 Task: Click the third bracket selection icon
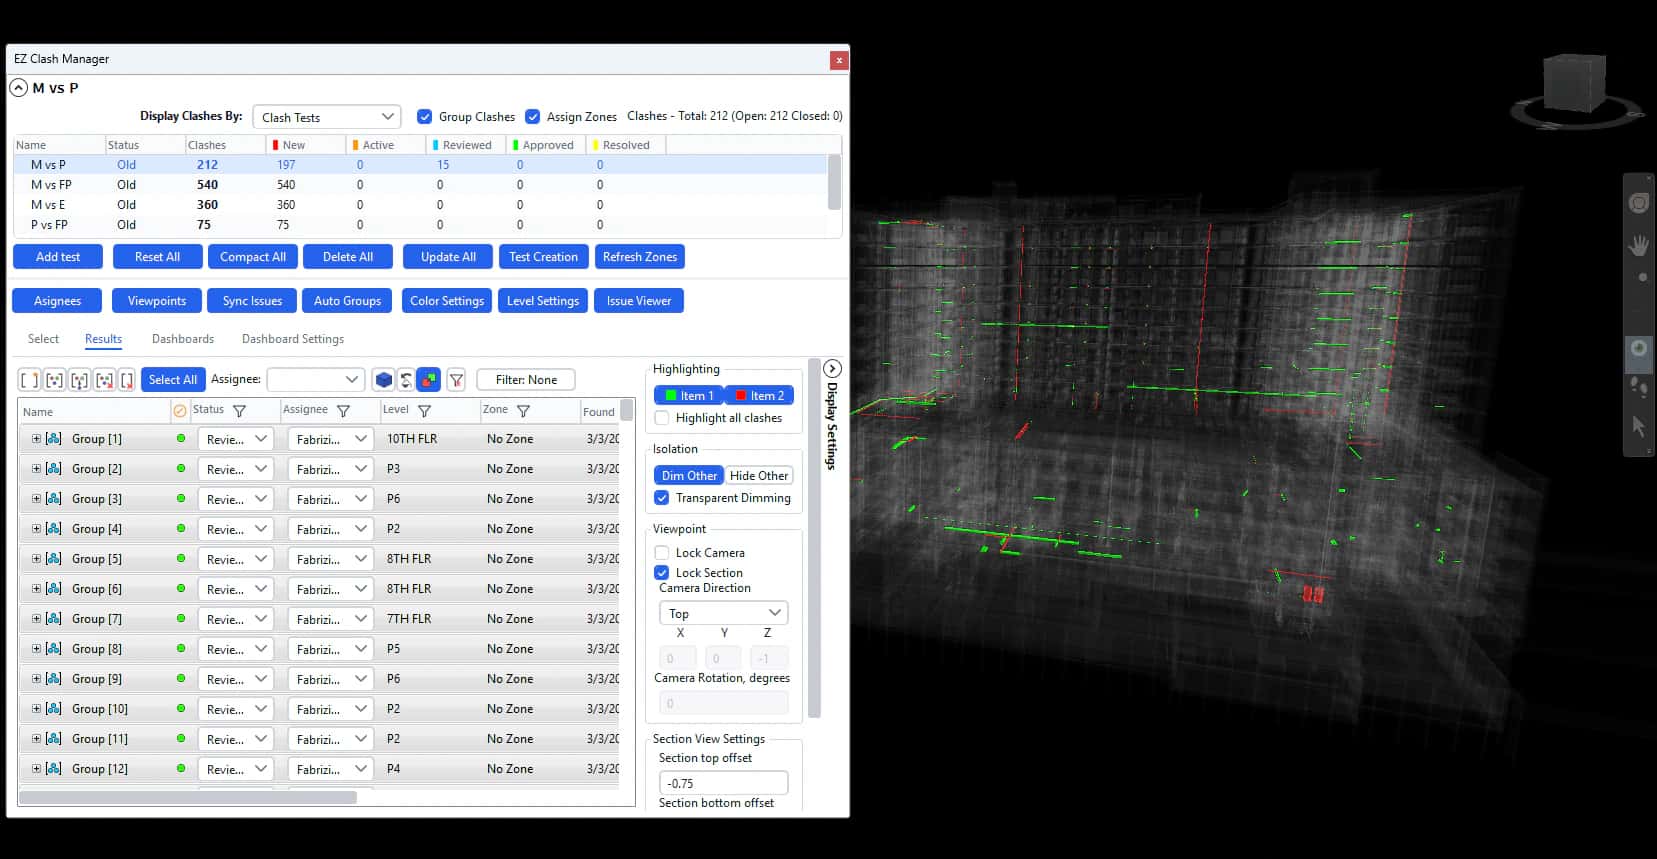pyautogui.click(x=79, y=380)
